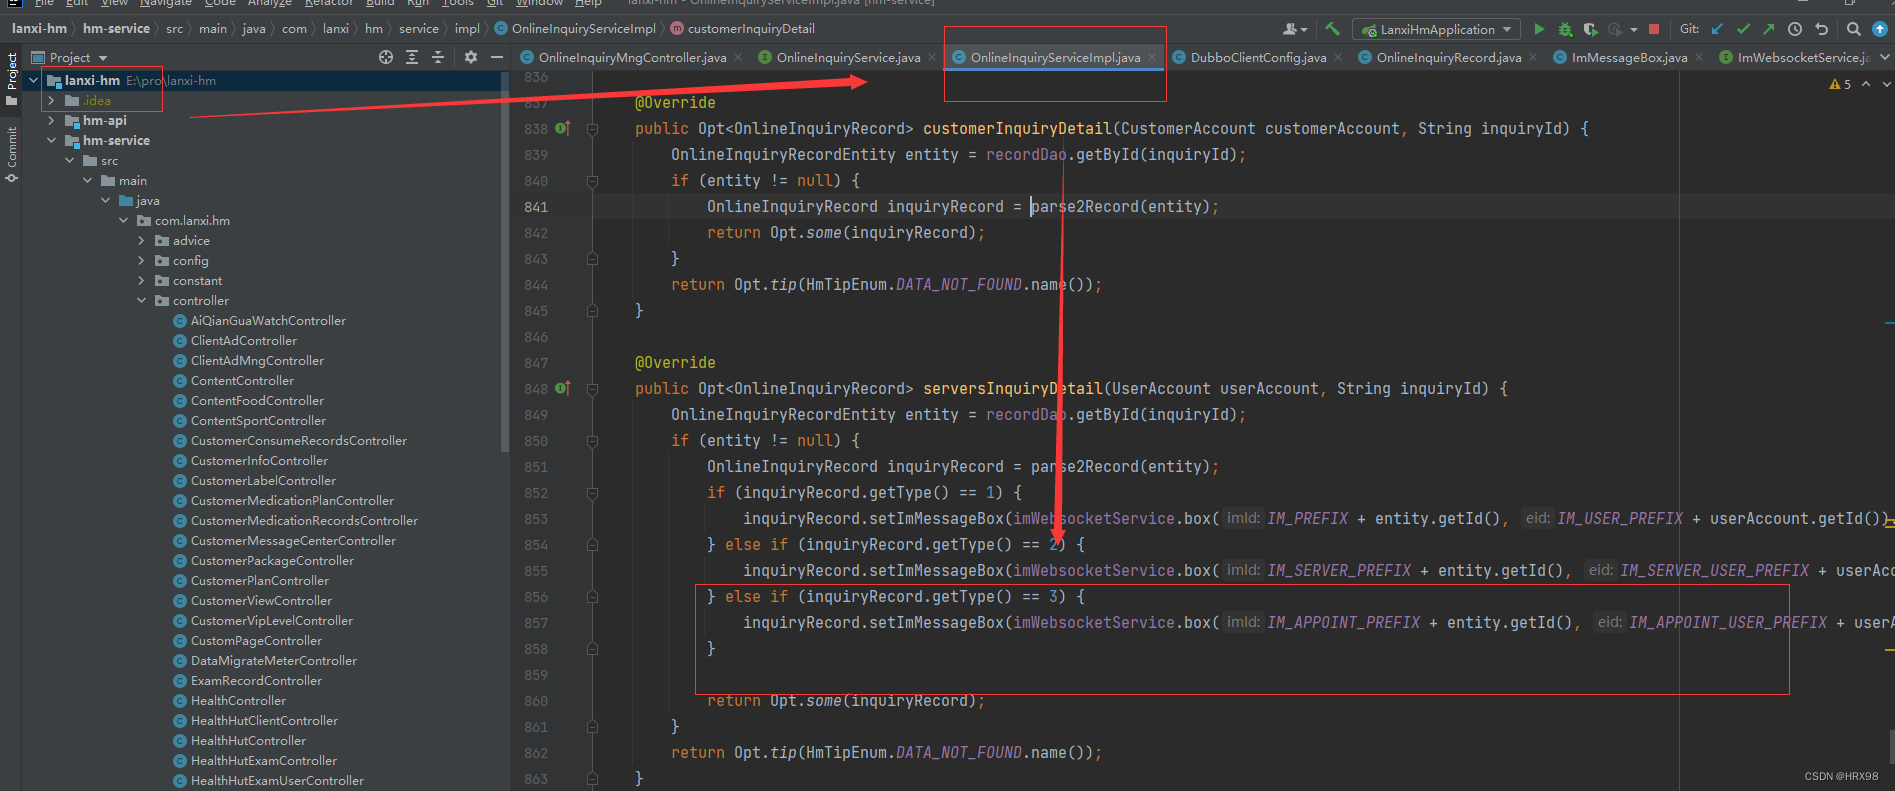Expand the hm-api module
The image size is (1895, 791).
click(51, 120)
